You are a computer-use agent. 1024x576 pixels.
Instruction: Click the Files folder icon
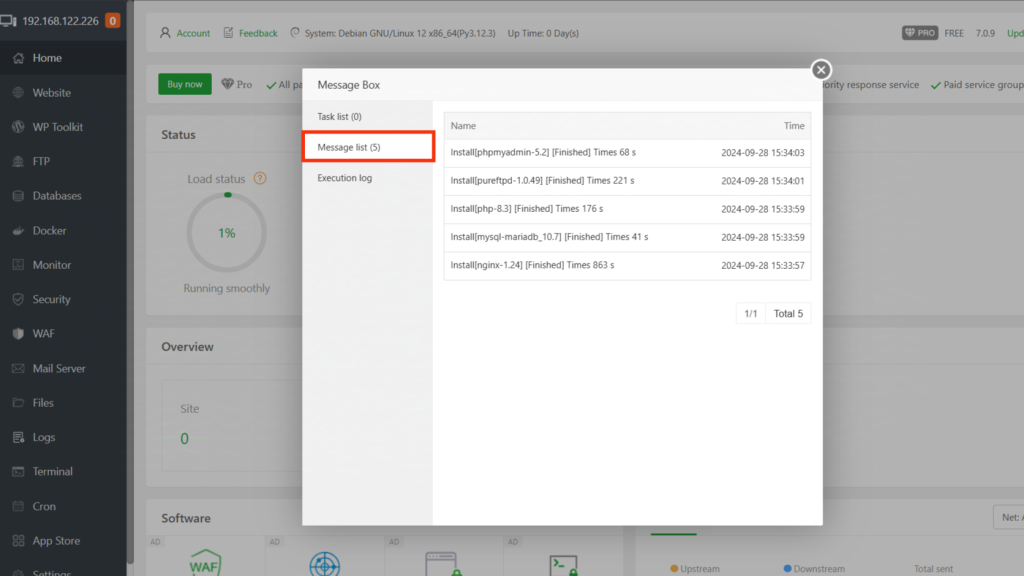[18, 403]
